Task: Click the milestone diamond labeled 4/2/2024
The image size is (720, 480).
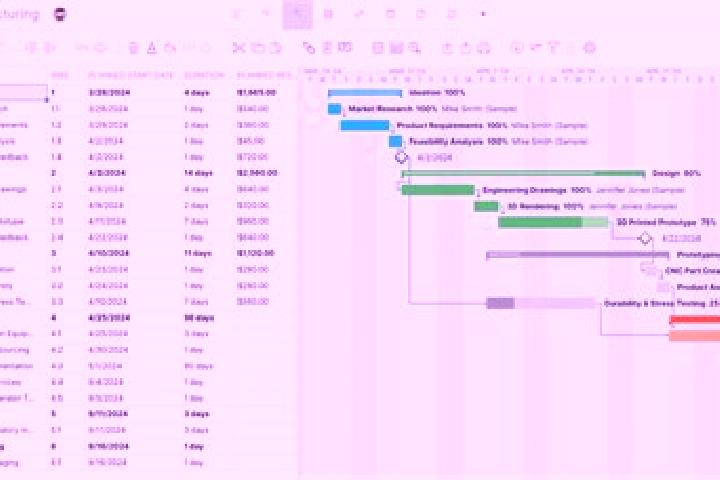Action: click(x=401, y=157)
